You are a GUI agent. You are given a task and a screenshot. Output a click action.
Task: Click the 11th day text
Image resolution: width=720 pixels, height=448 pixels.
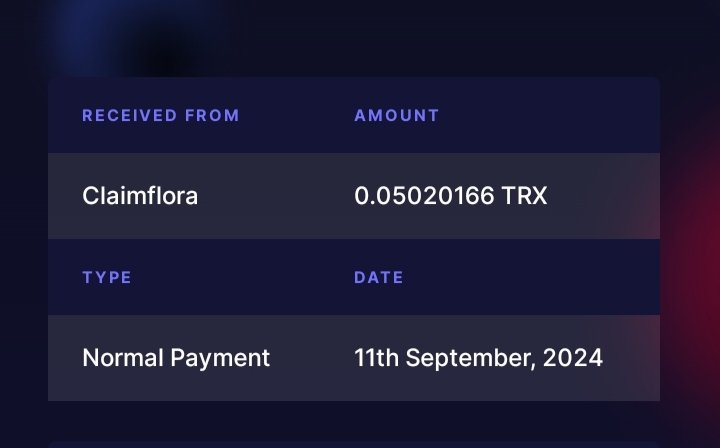(373, 358)
